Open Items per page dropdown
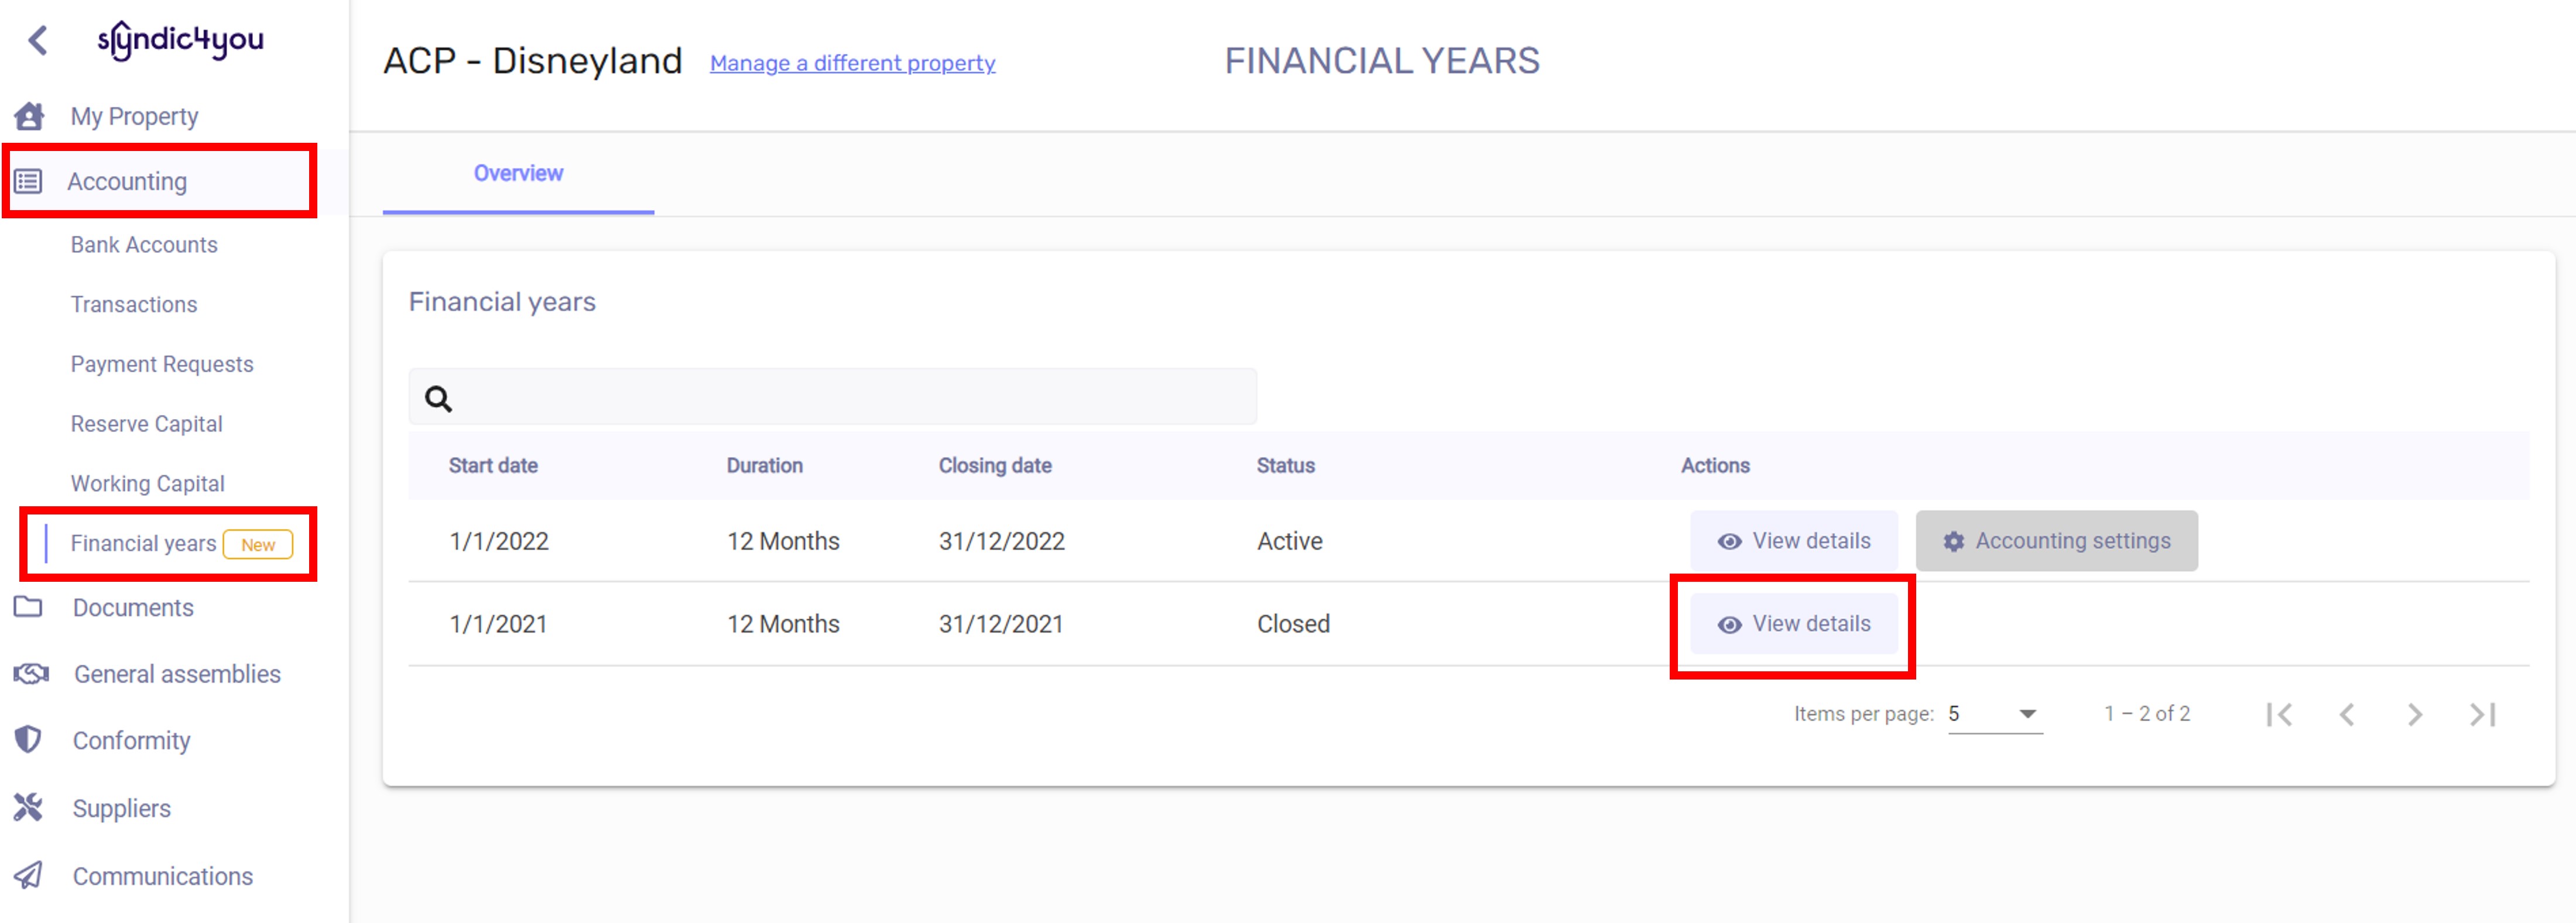This screenshot has height=923, width=2576. tap(1995, 714)
